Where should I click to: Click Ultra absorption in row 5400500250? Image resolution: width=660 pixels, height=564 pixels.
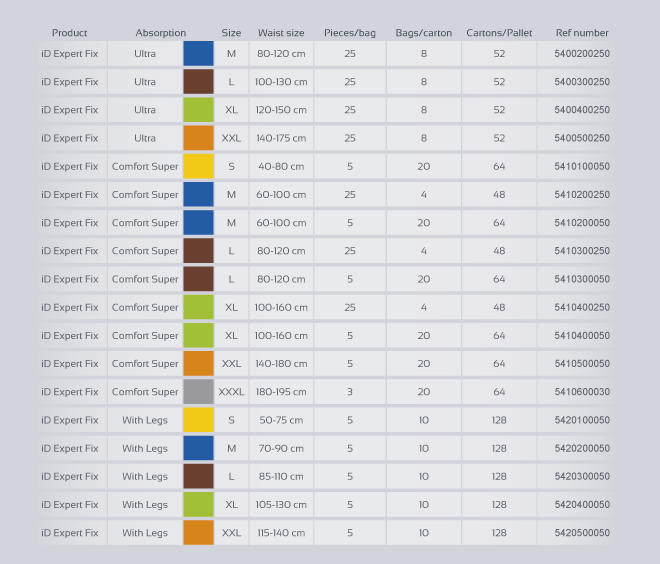(145, 138)
